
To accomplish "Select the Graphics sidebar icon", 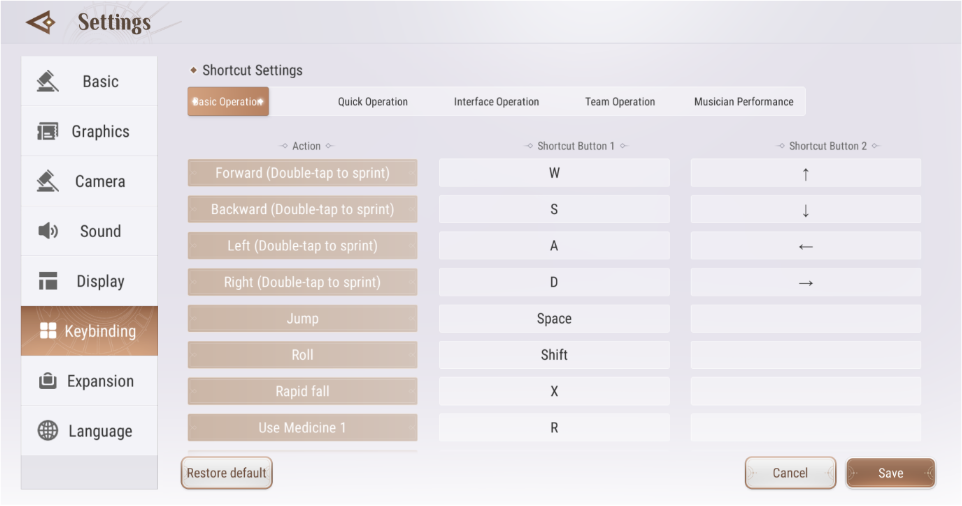I will point(47,131).
